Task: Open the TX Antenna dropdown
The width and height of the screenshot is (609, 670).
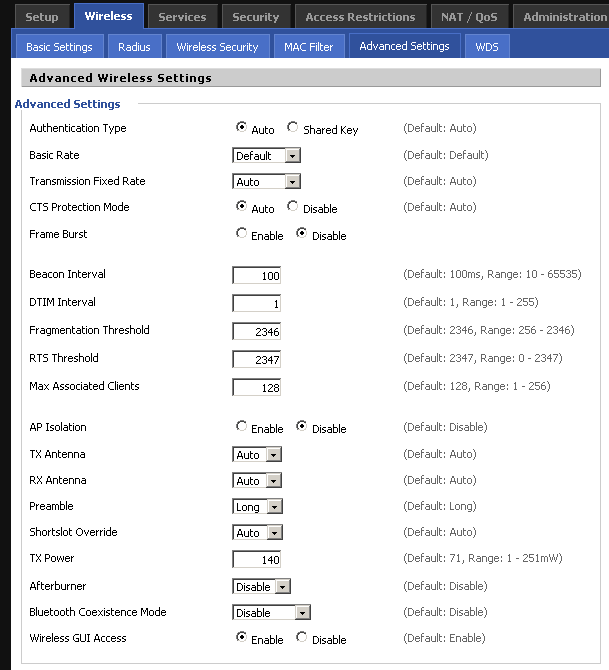Action: 257,455
